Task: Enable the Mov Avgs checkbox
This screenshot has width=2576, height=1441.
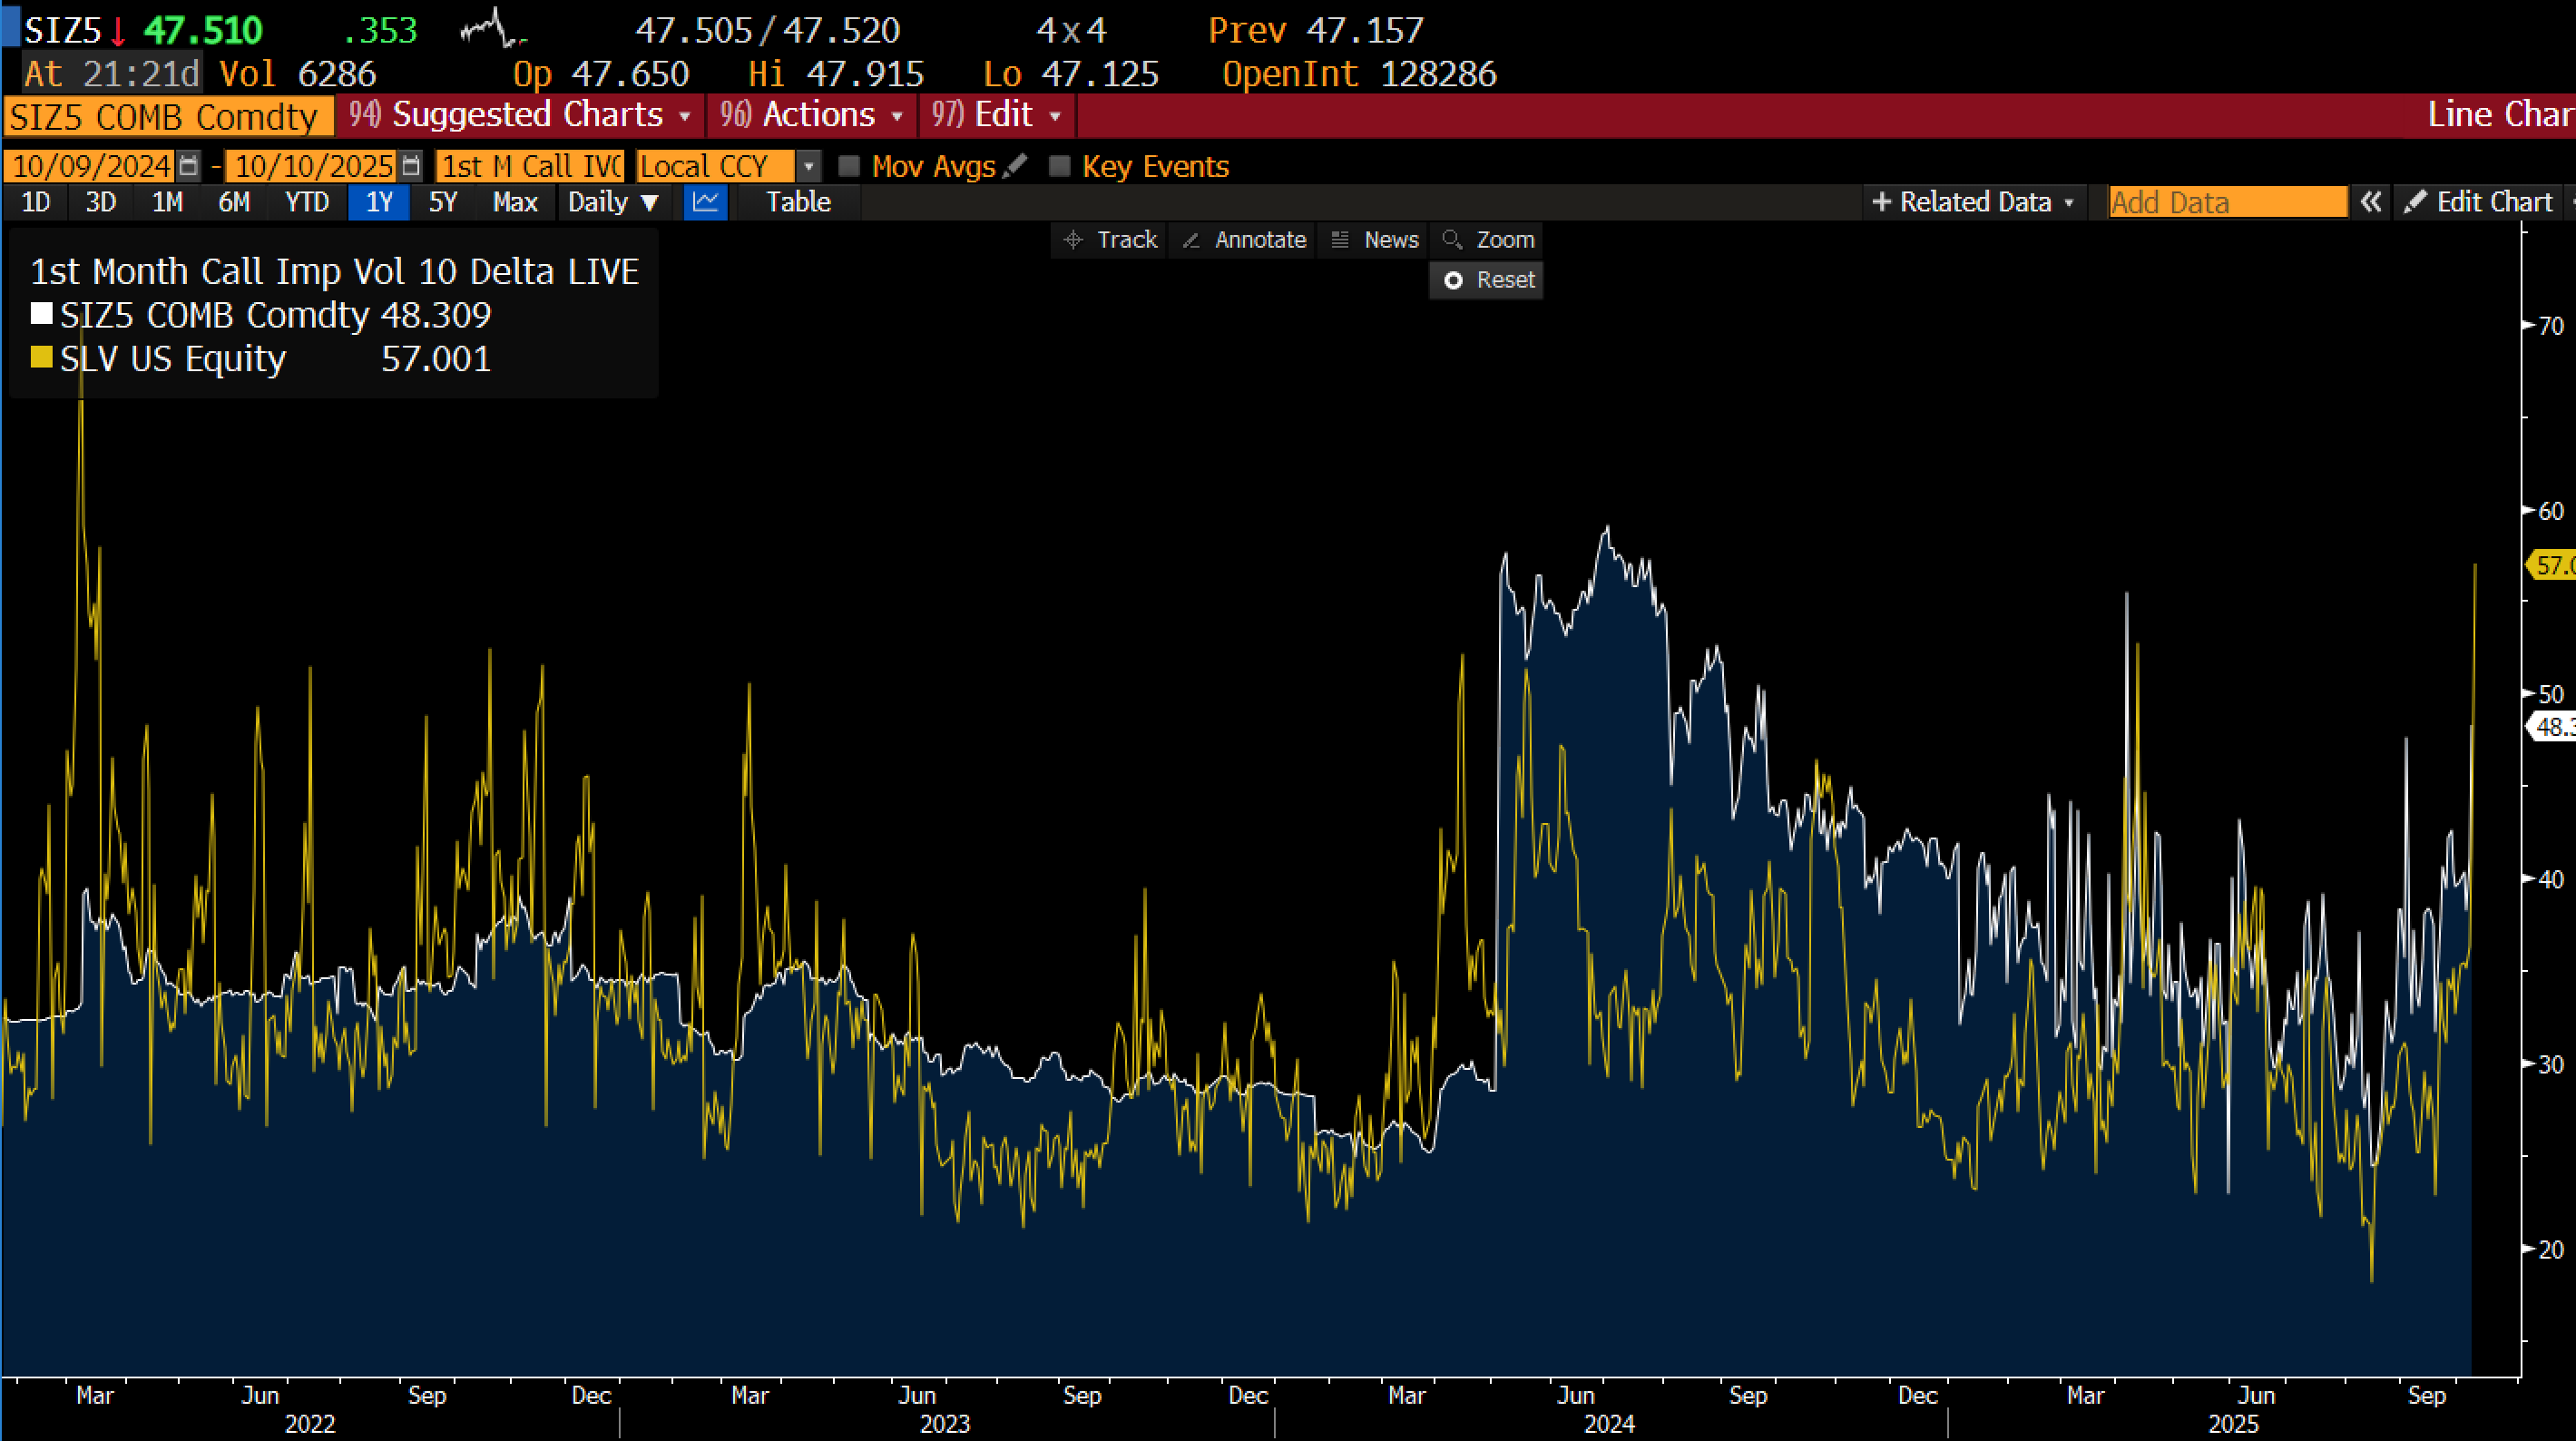Action: tap(849, 166)
